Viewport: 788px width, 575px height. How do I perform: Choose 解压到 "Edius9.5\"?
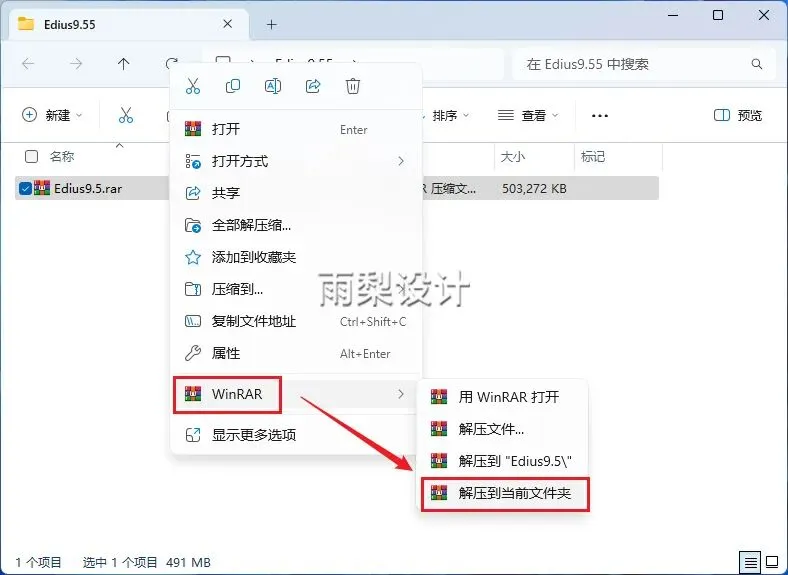pyautogui.click(x=505, y=461)
